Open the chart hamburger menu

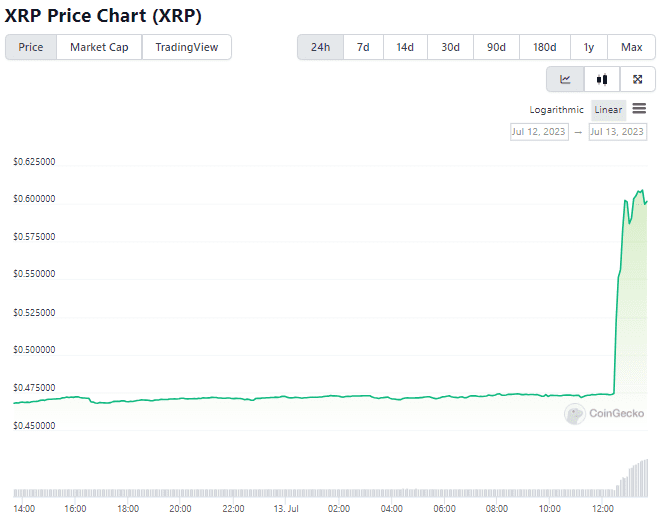tap(639, 109)
